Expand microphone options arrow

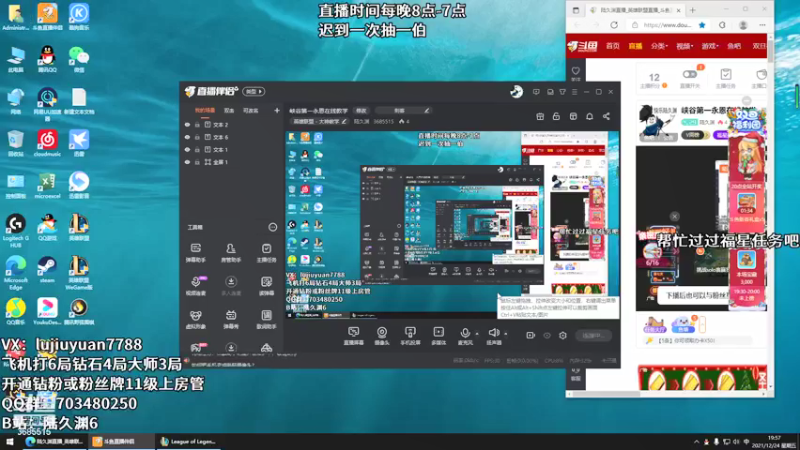pos(477,334)
